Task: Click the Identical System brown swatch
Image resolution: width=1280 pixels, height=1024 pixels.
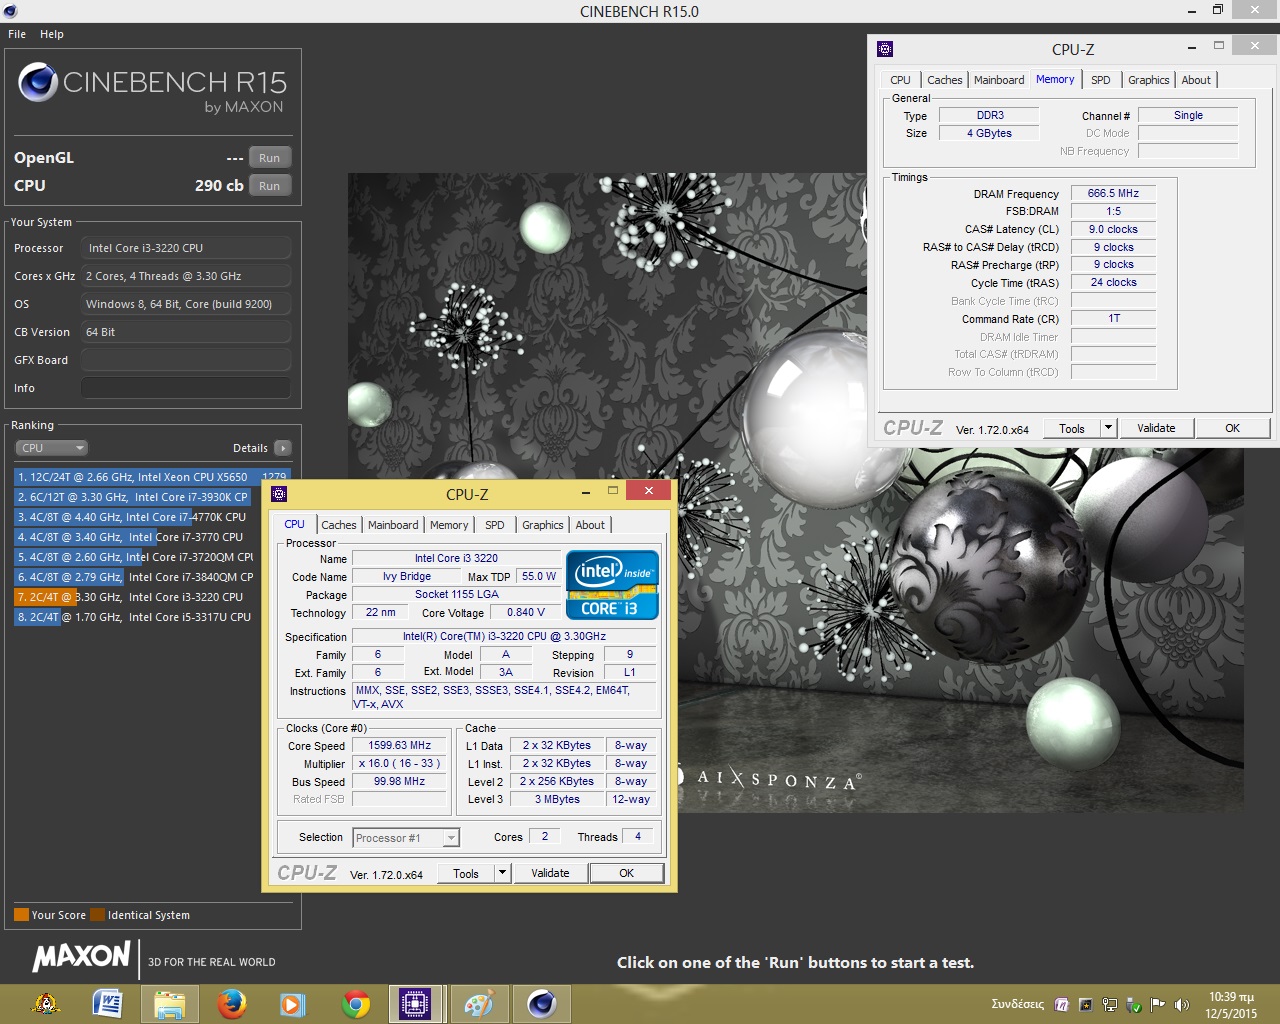Action: click(x=97, y=915)
